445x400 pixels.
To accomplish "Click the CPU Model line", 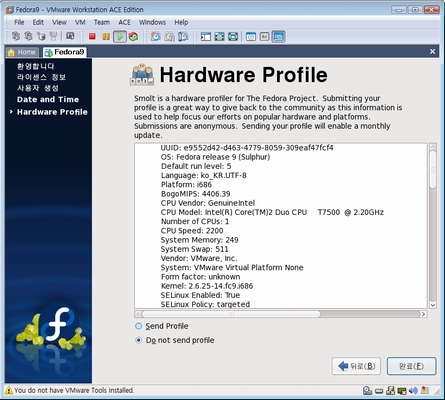I will pos(272,212).
